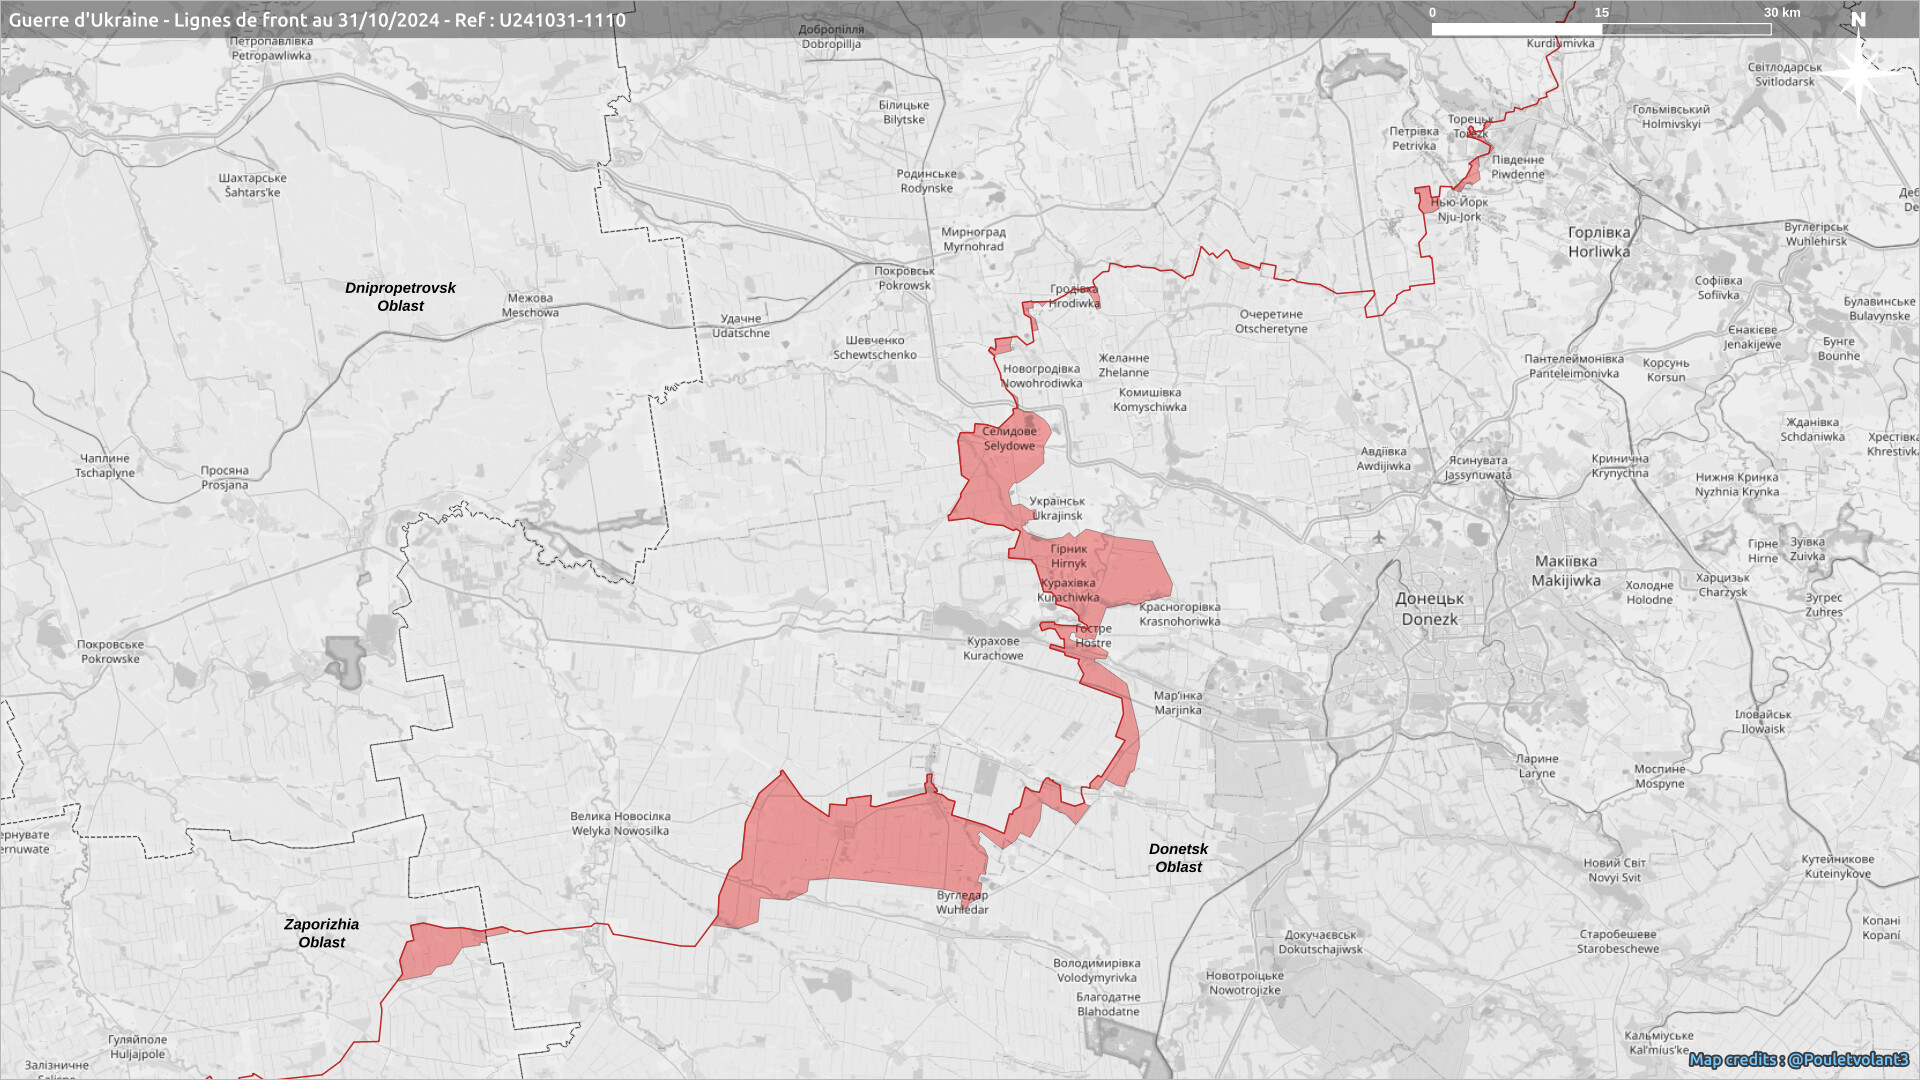
Task: Click the map credits @Pouletvolant3 text
Action: pos(1798,1059)
